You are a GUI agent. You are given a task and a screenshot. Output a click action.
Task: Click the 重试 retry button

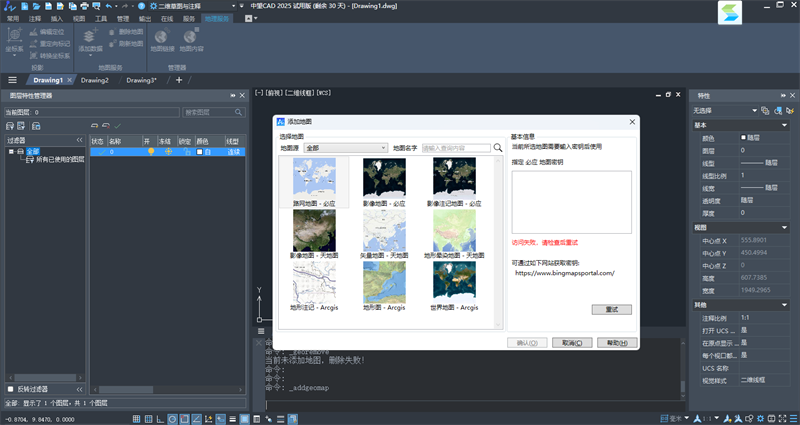point(612,310)
